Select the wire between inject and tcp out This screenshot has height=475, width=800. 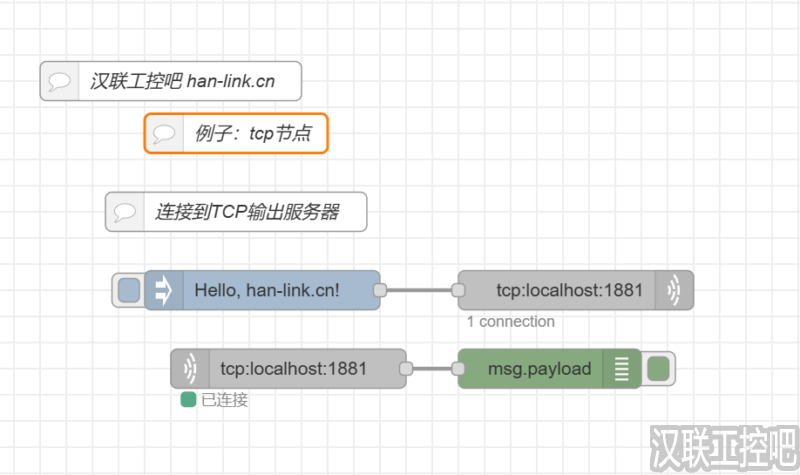coord(419,290)
